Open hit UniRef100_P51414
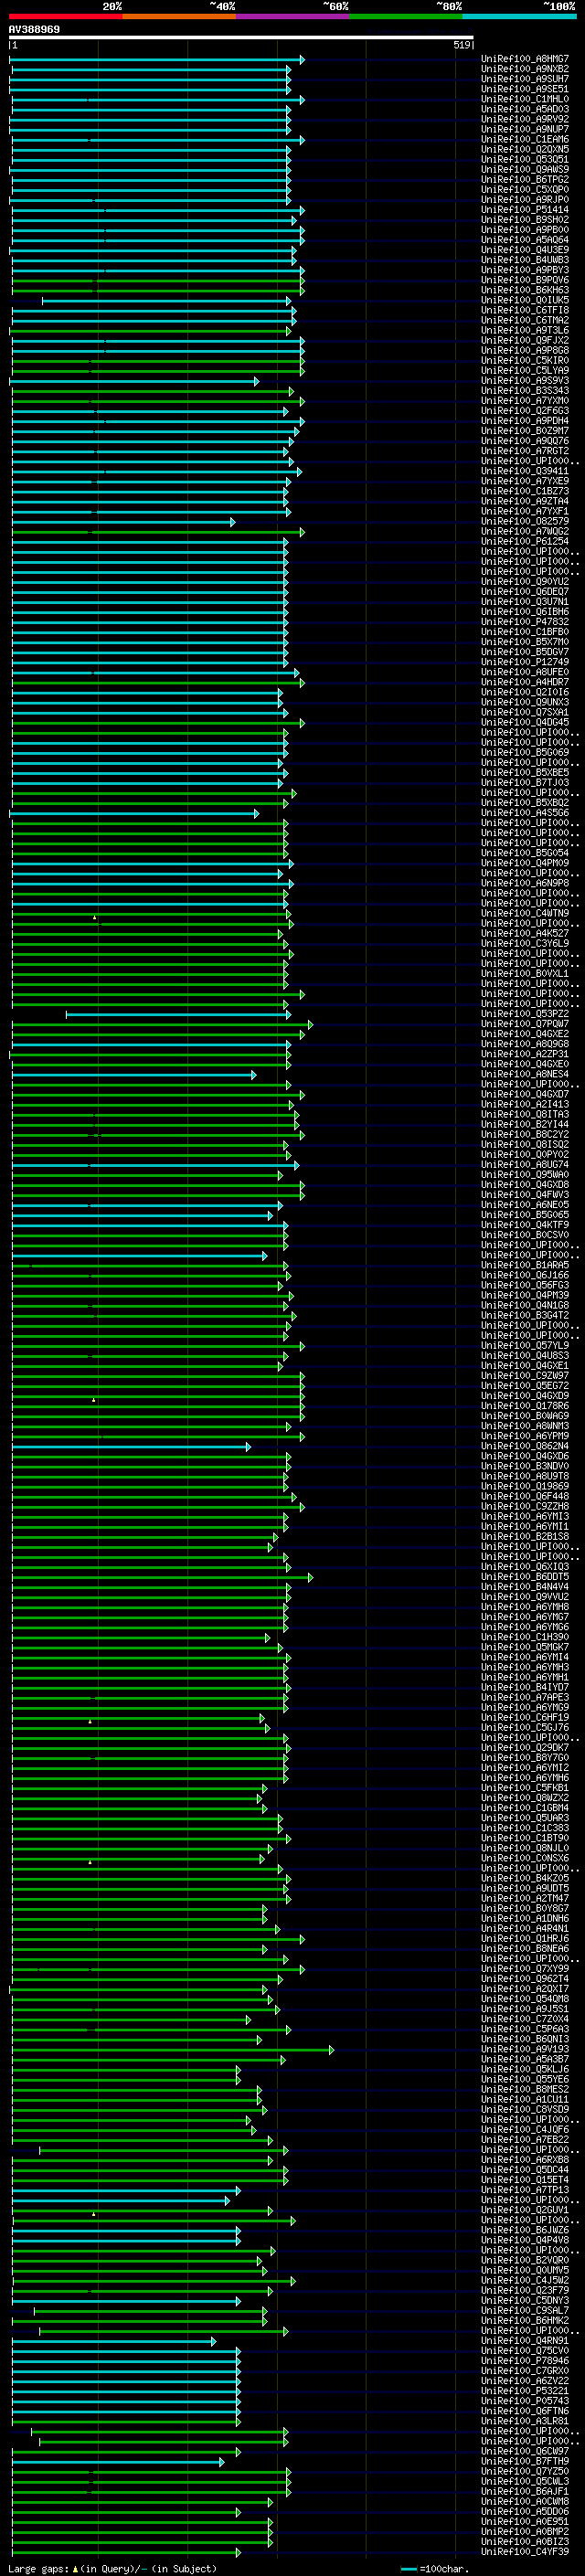Viewport: 585px width, 2576px height. click(x=524, y=210)
